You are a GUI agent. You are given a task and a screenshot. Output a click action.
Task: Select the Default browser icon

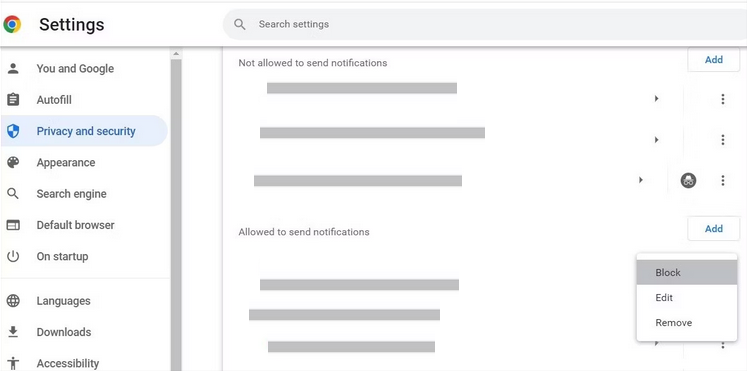click(13, 225)
